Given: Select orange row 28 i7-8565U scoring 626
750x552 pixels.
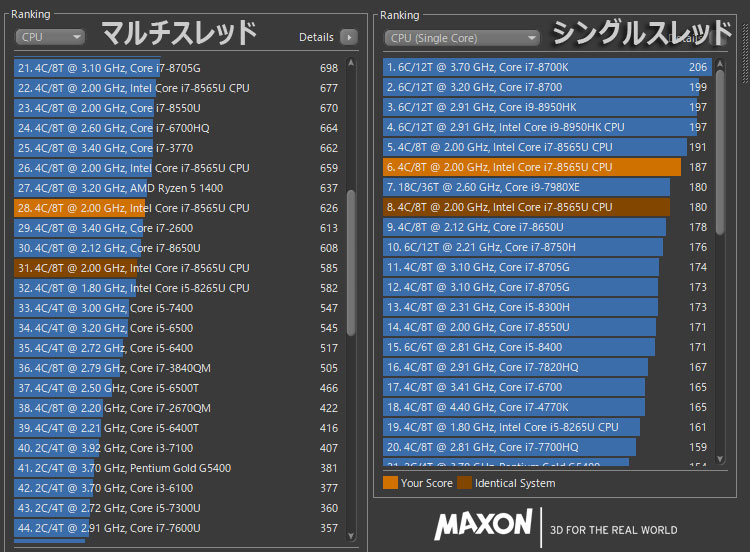Looking at the screenshot, I should pyautogui.click(x=178, y=208).
